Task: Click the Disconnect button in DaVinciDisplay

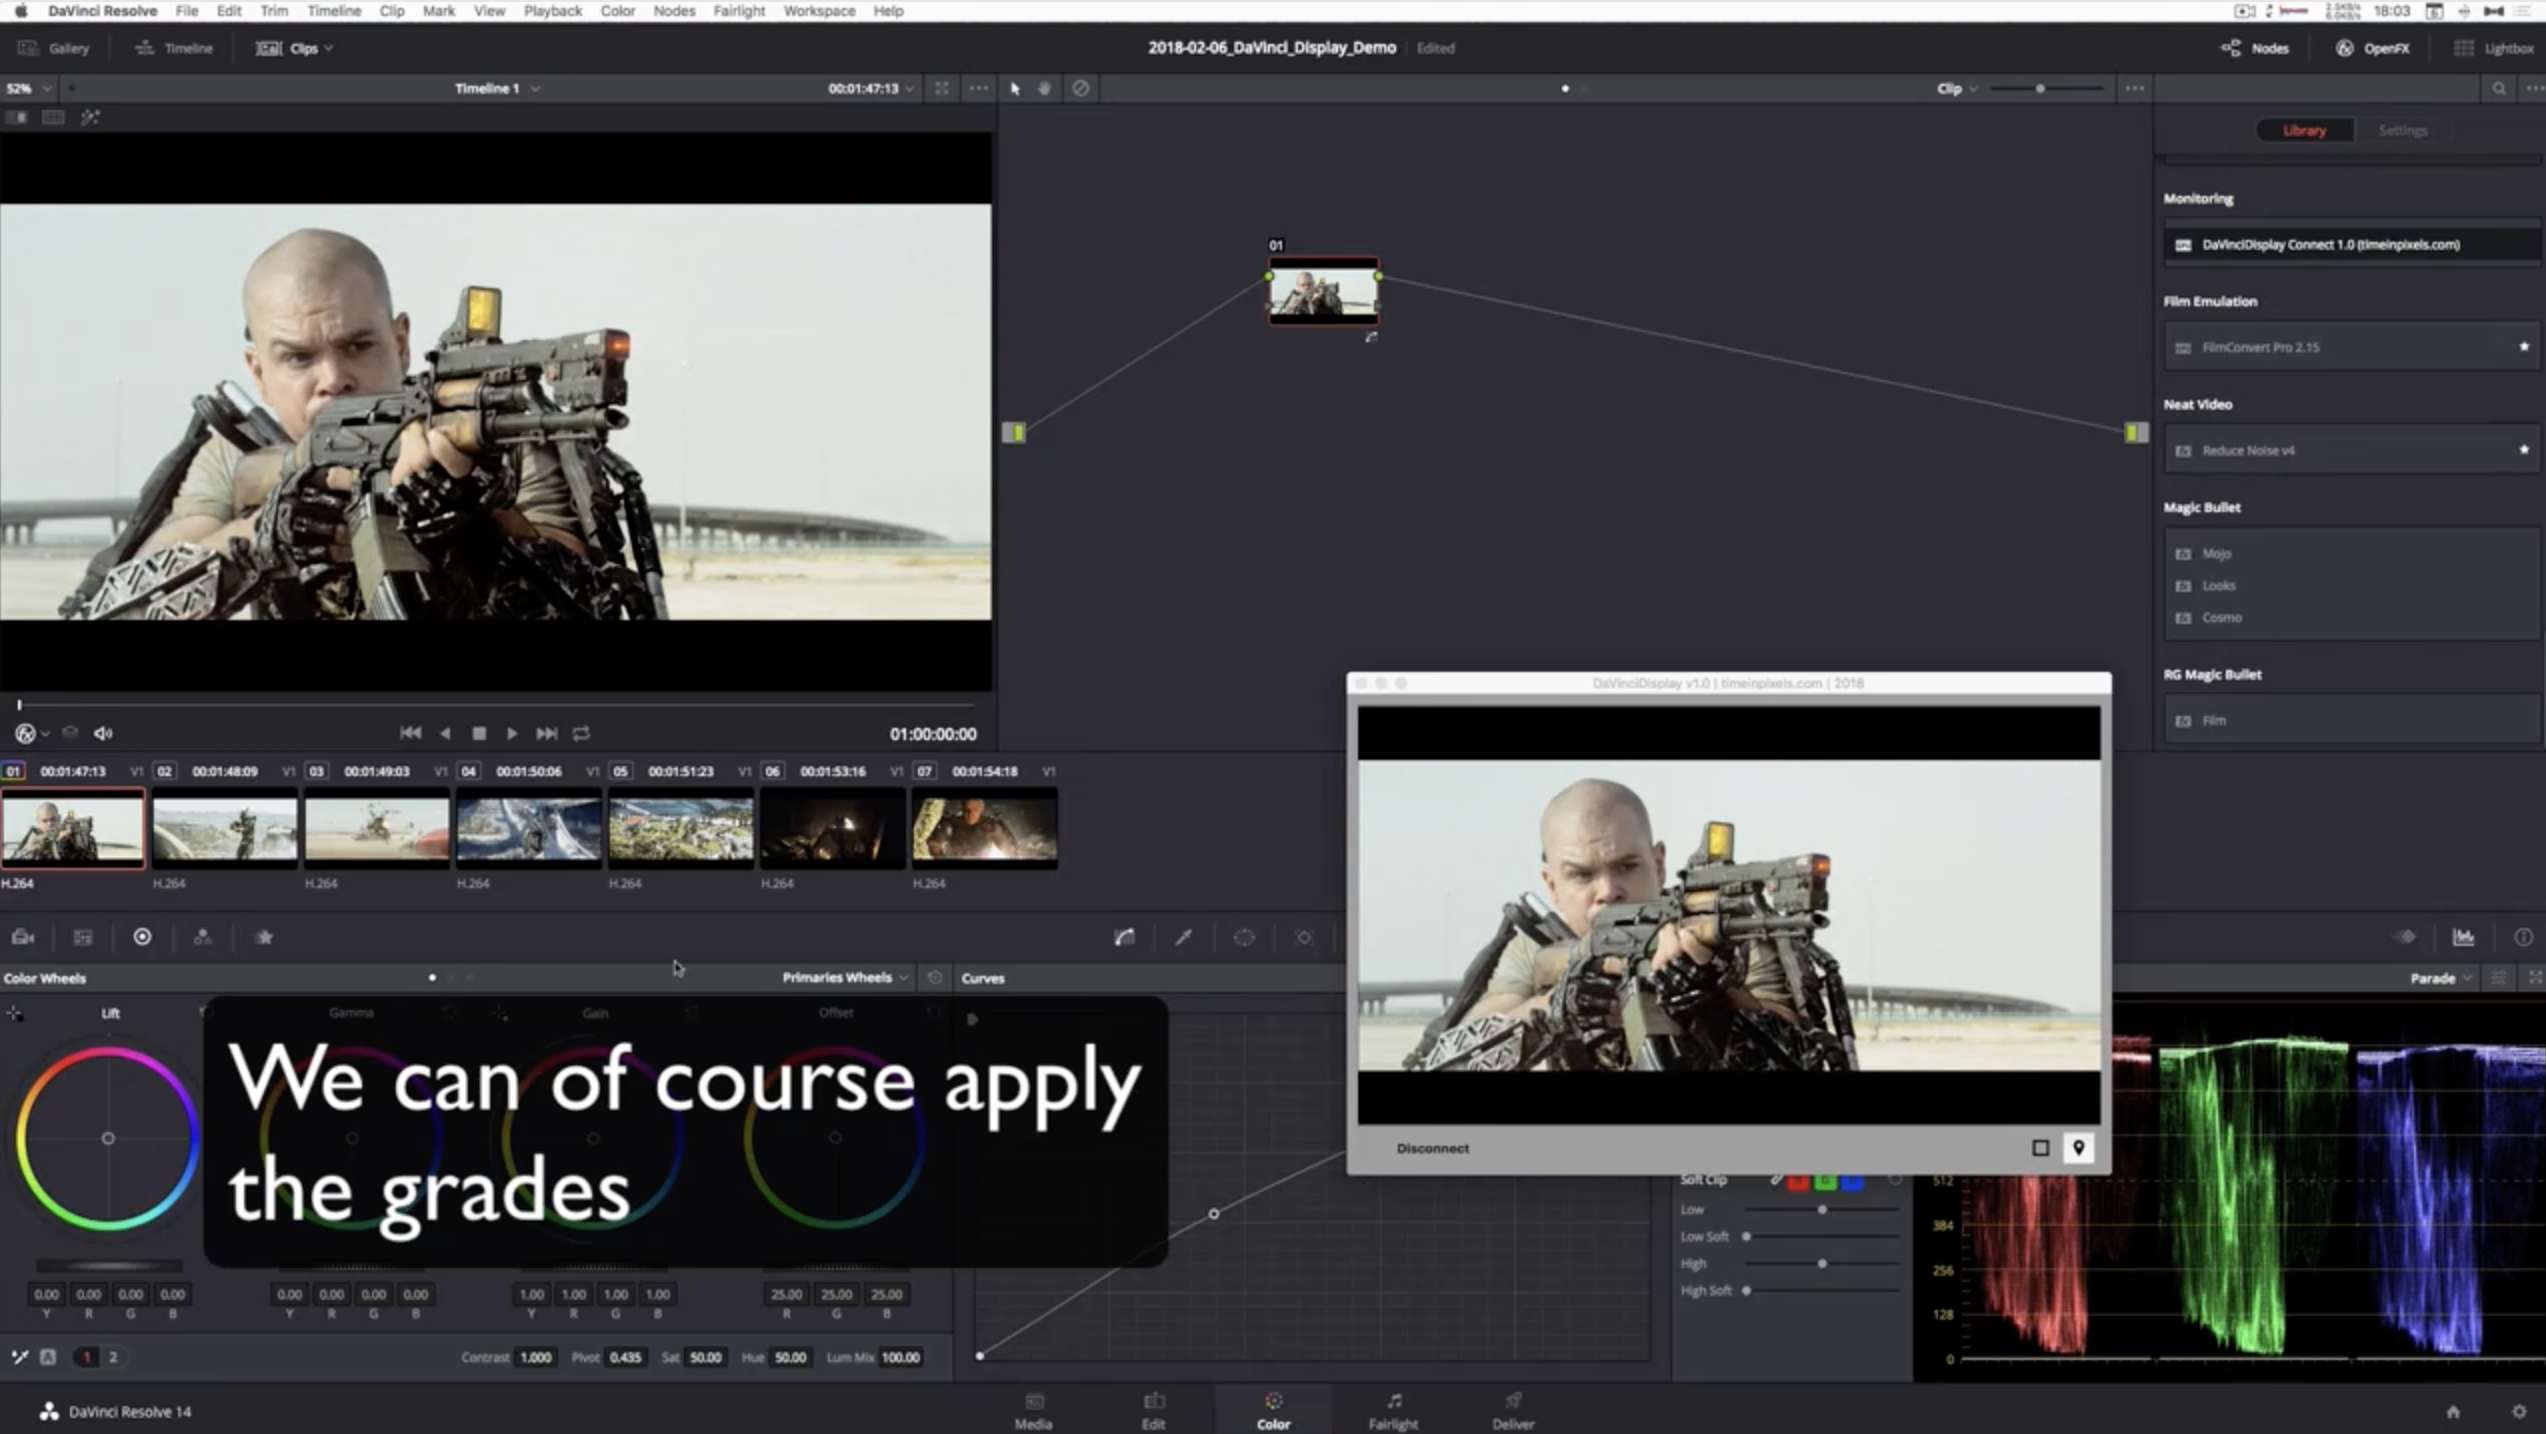Action: (x=1432, y=1148)
